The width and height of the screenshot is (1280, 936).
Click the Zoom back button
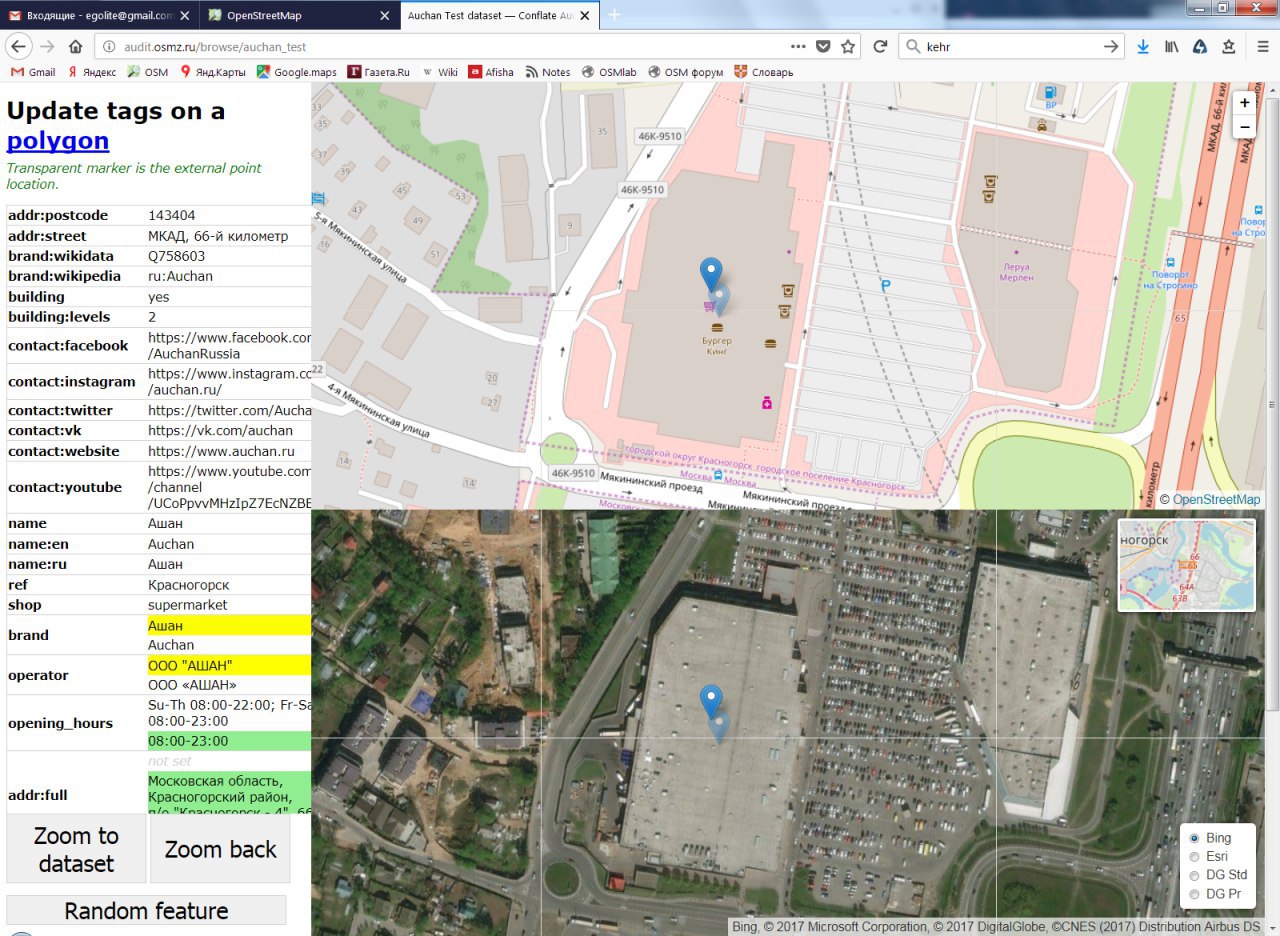pyautogui.click(x=220, y=849)
